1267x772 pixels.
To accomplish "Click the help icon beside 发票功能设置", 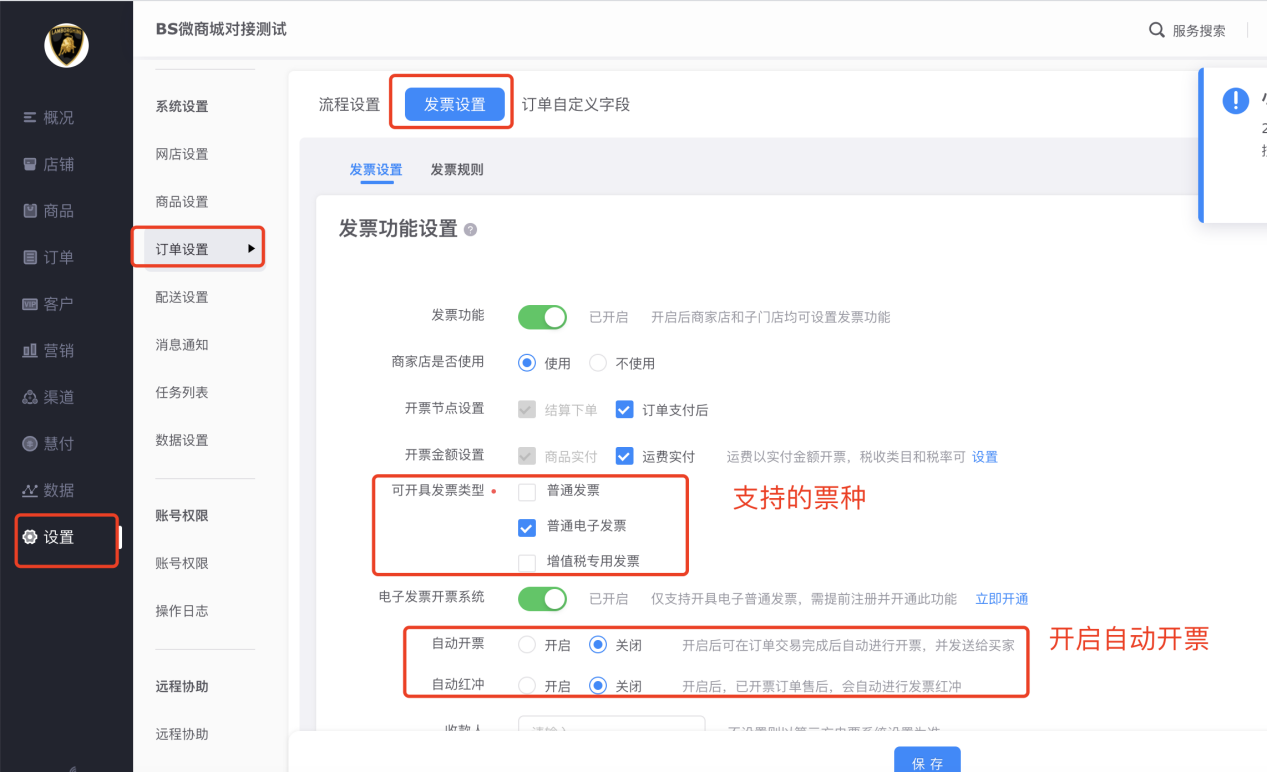I will click(471, 230).
